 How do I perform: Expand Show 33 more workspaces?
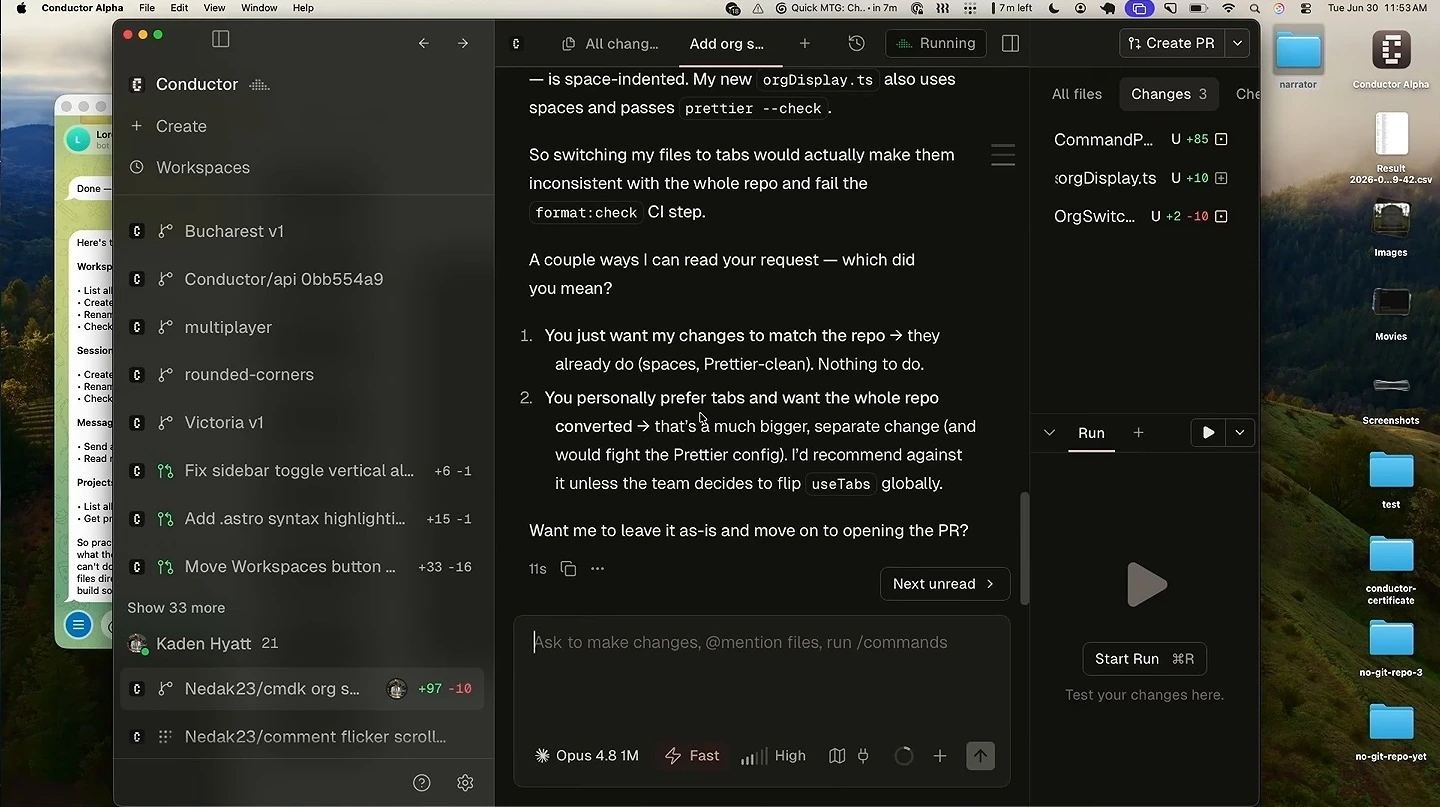tap(176, 608)
